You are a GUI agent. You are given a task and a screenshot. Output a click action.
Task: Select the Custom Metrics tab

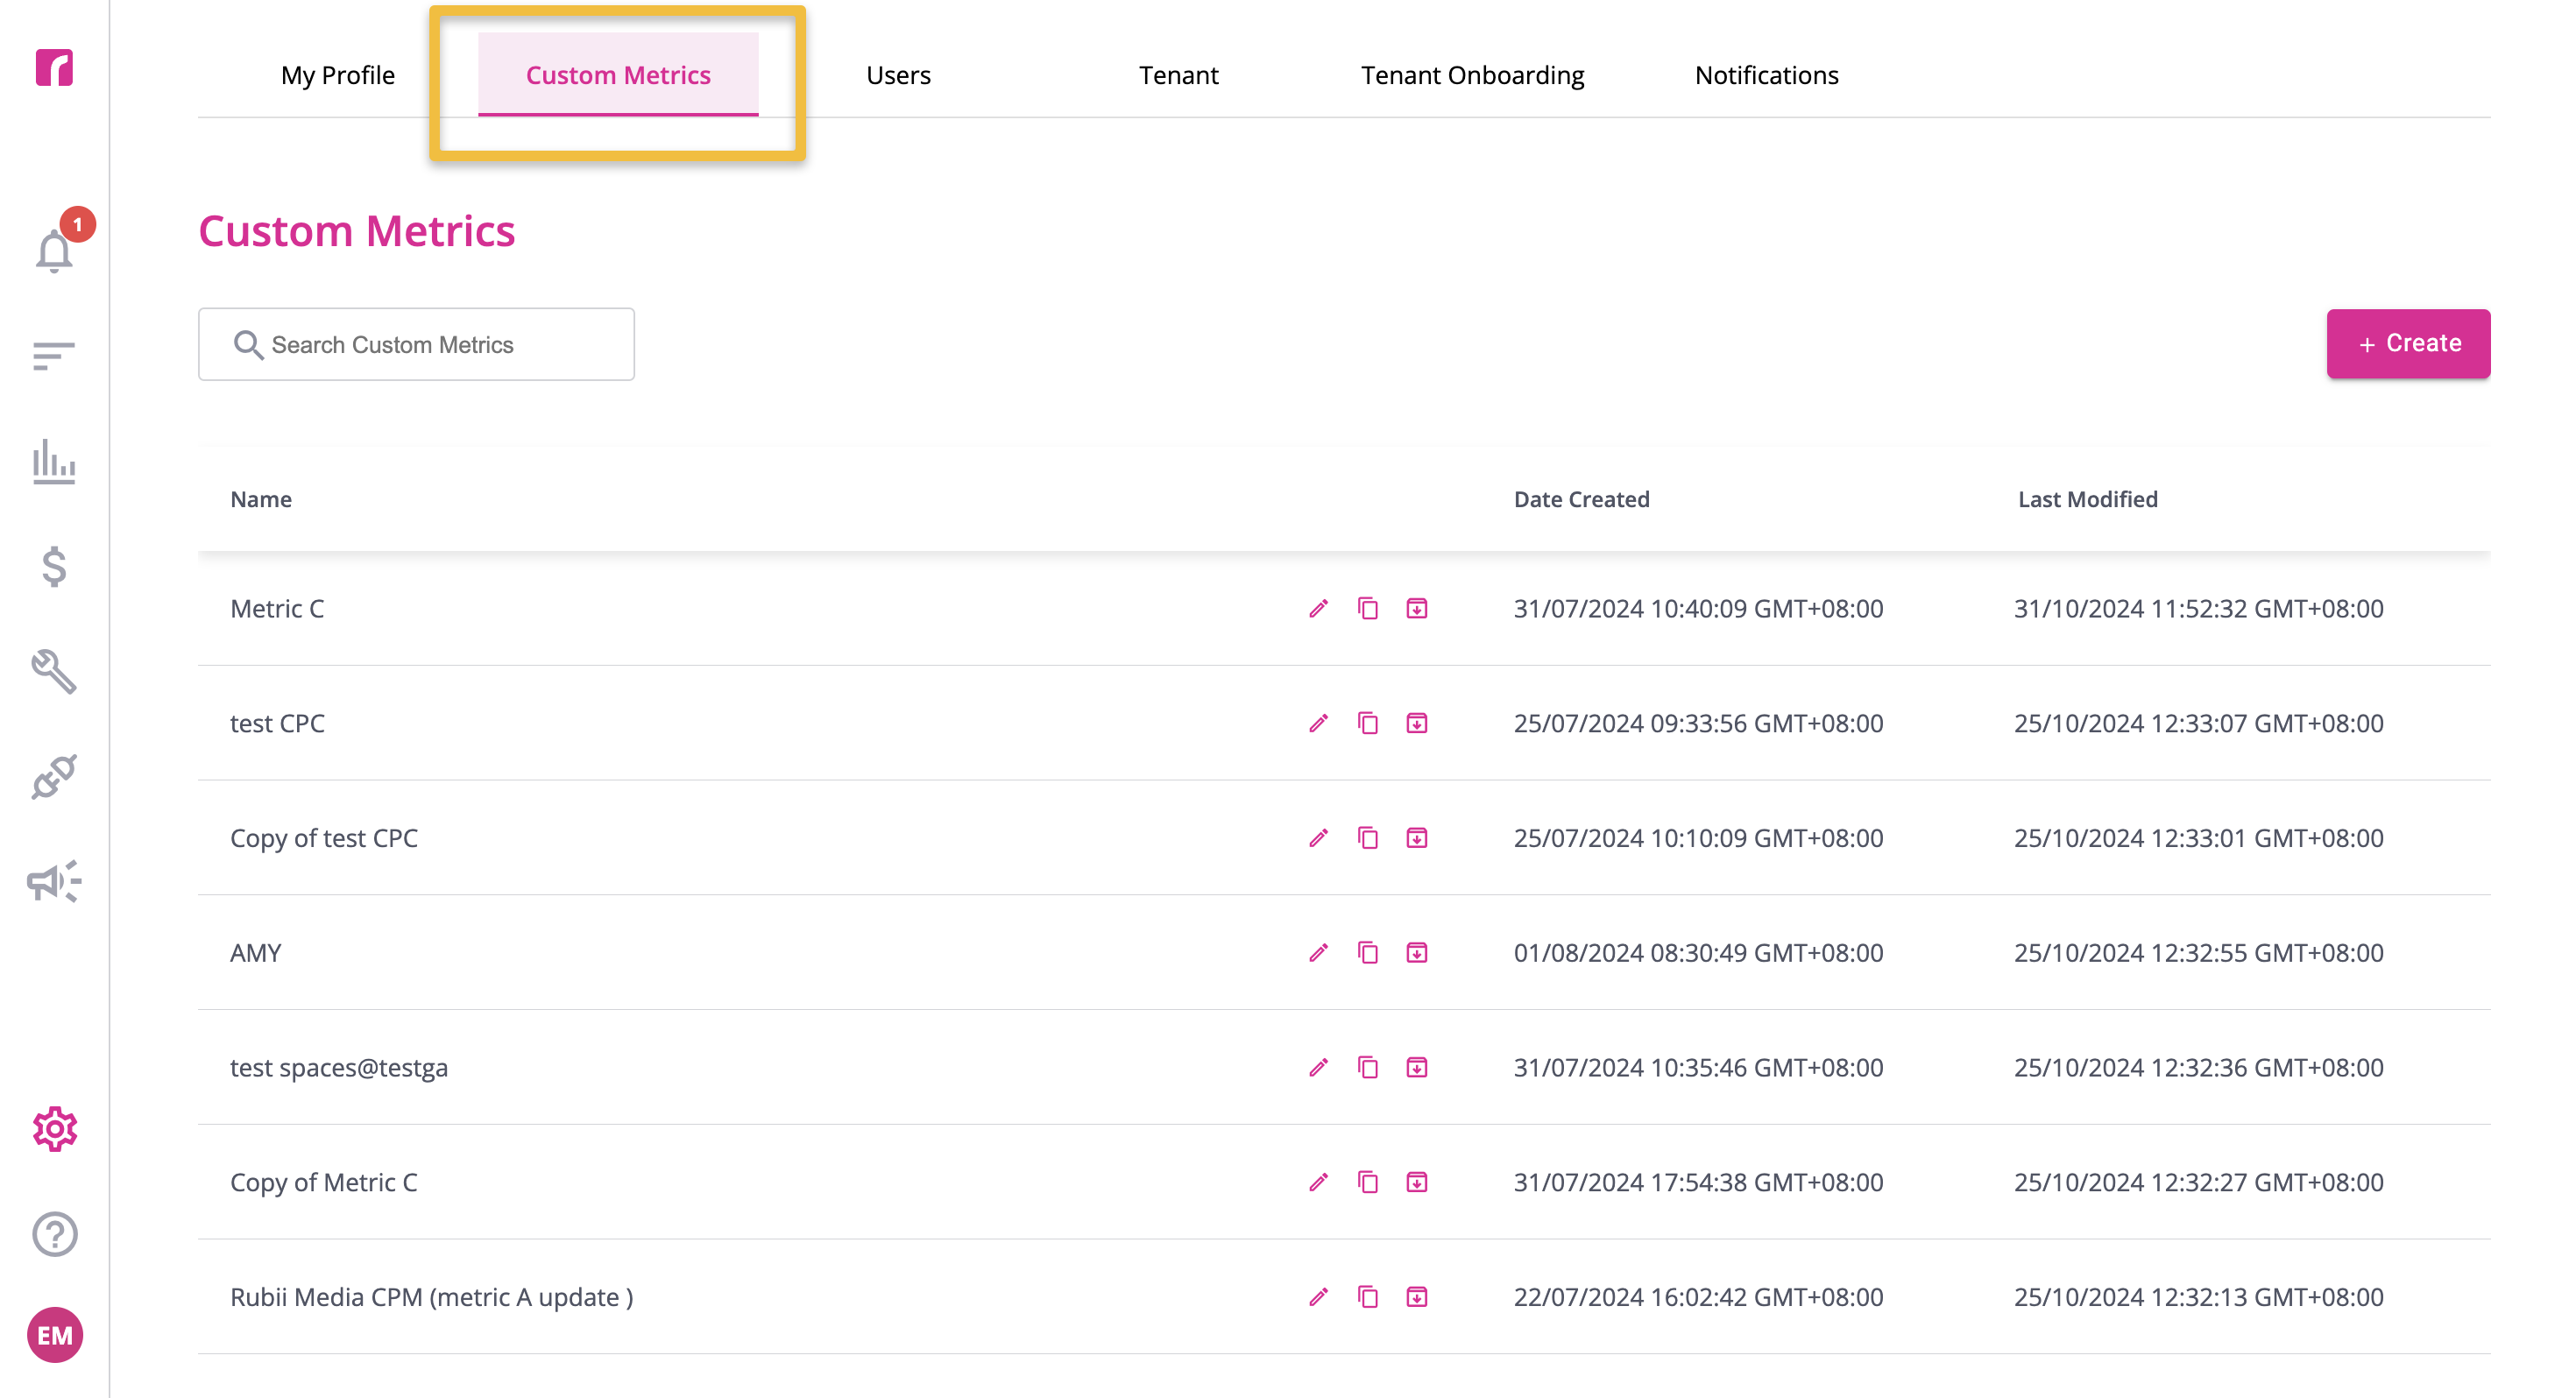pos(618,75)
